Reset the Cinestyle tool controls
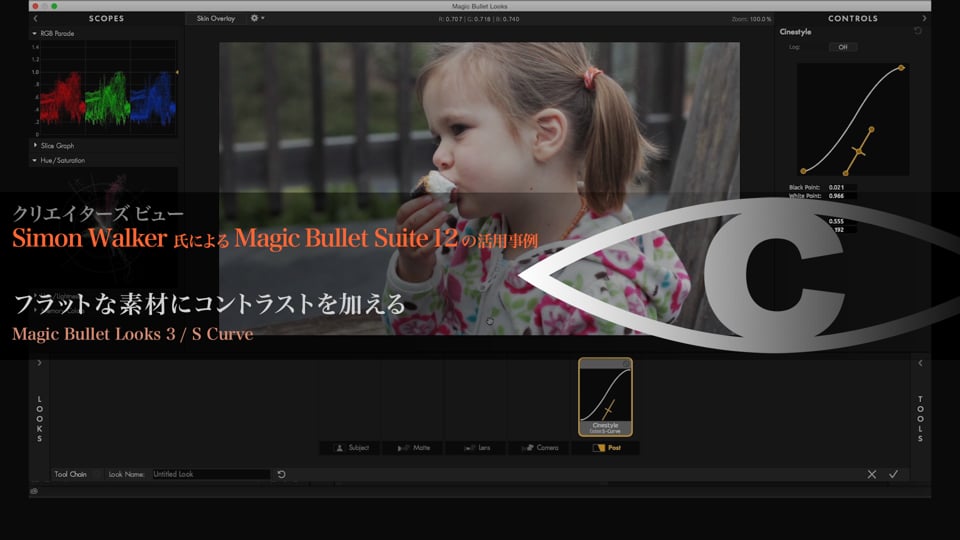The image size is (960, 540). coord(918,31)
